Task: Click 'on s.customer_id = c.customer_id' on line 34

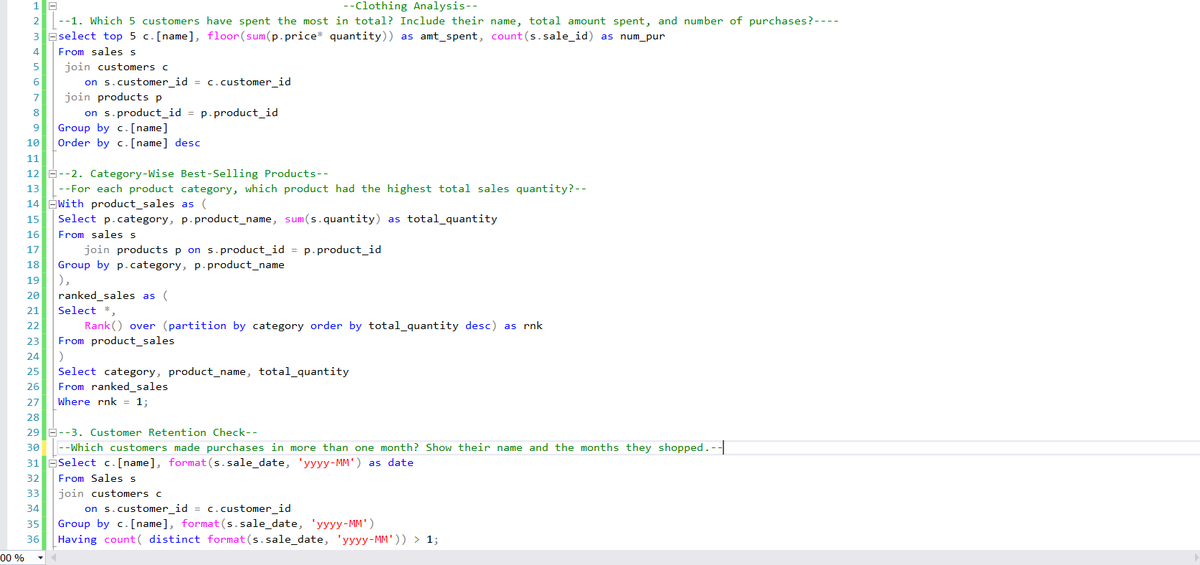Action: (x=188, y=509)
